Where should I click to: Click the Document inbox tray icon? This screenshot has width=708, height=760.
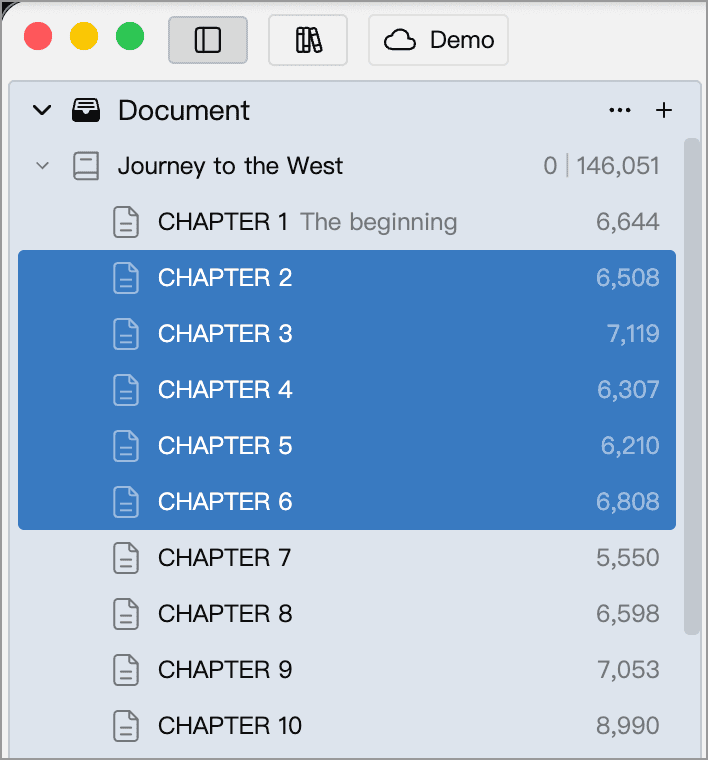[86, 110]
